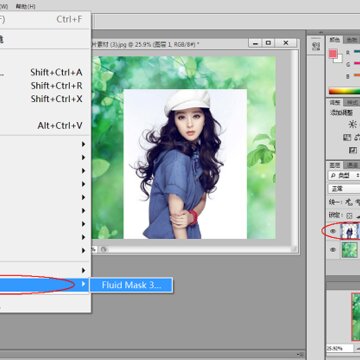Click the green background layer thumbnail
The width and height of the screenshot is (360, 360).
350,250
